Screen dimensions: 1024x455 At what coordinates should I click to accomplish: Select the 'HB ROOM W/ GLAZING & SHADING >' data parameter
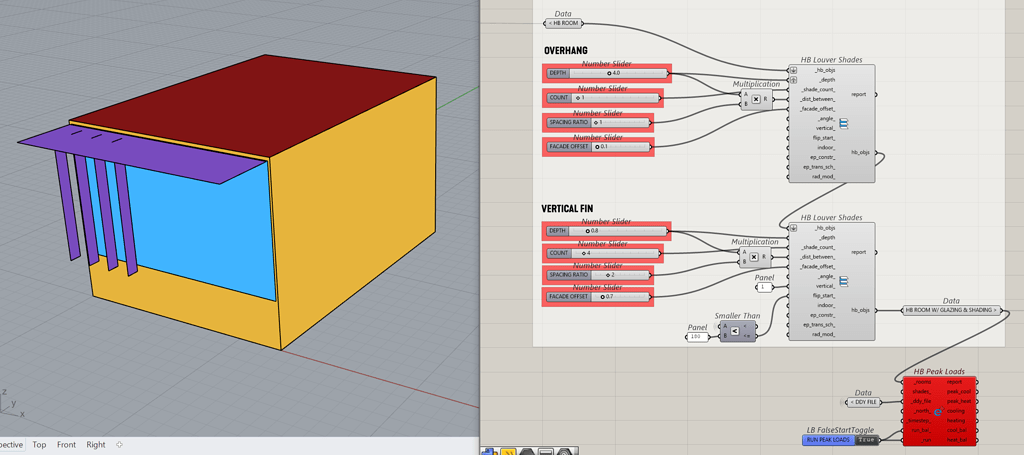click(952, 310)
